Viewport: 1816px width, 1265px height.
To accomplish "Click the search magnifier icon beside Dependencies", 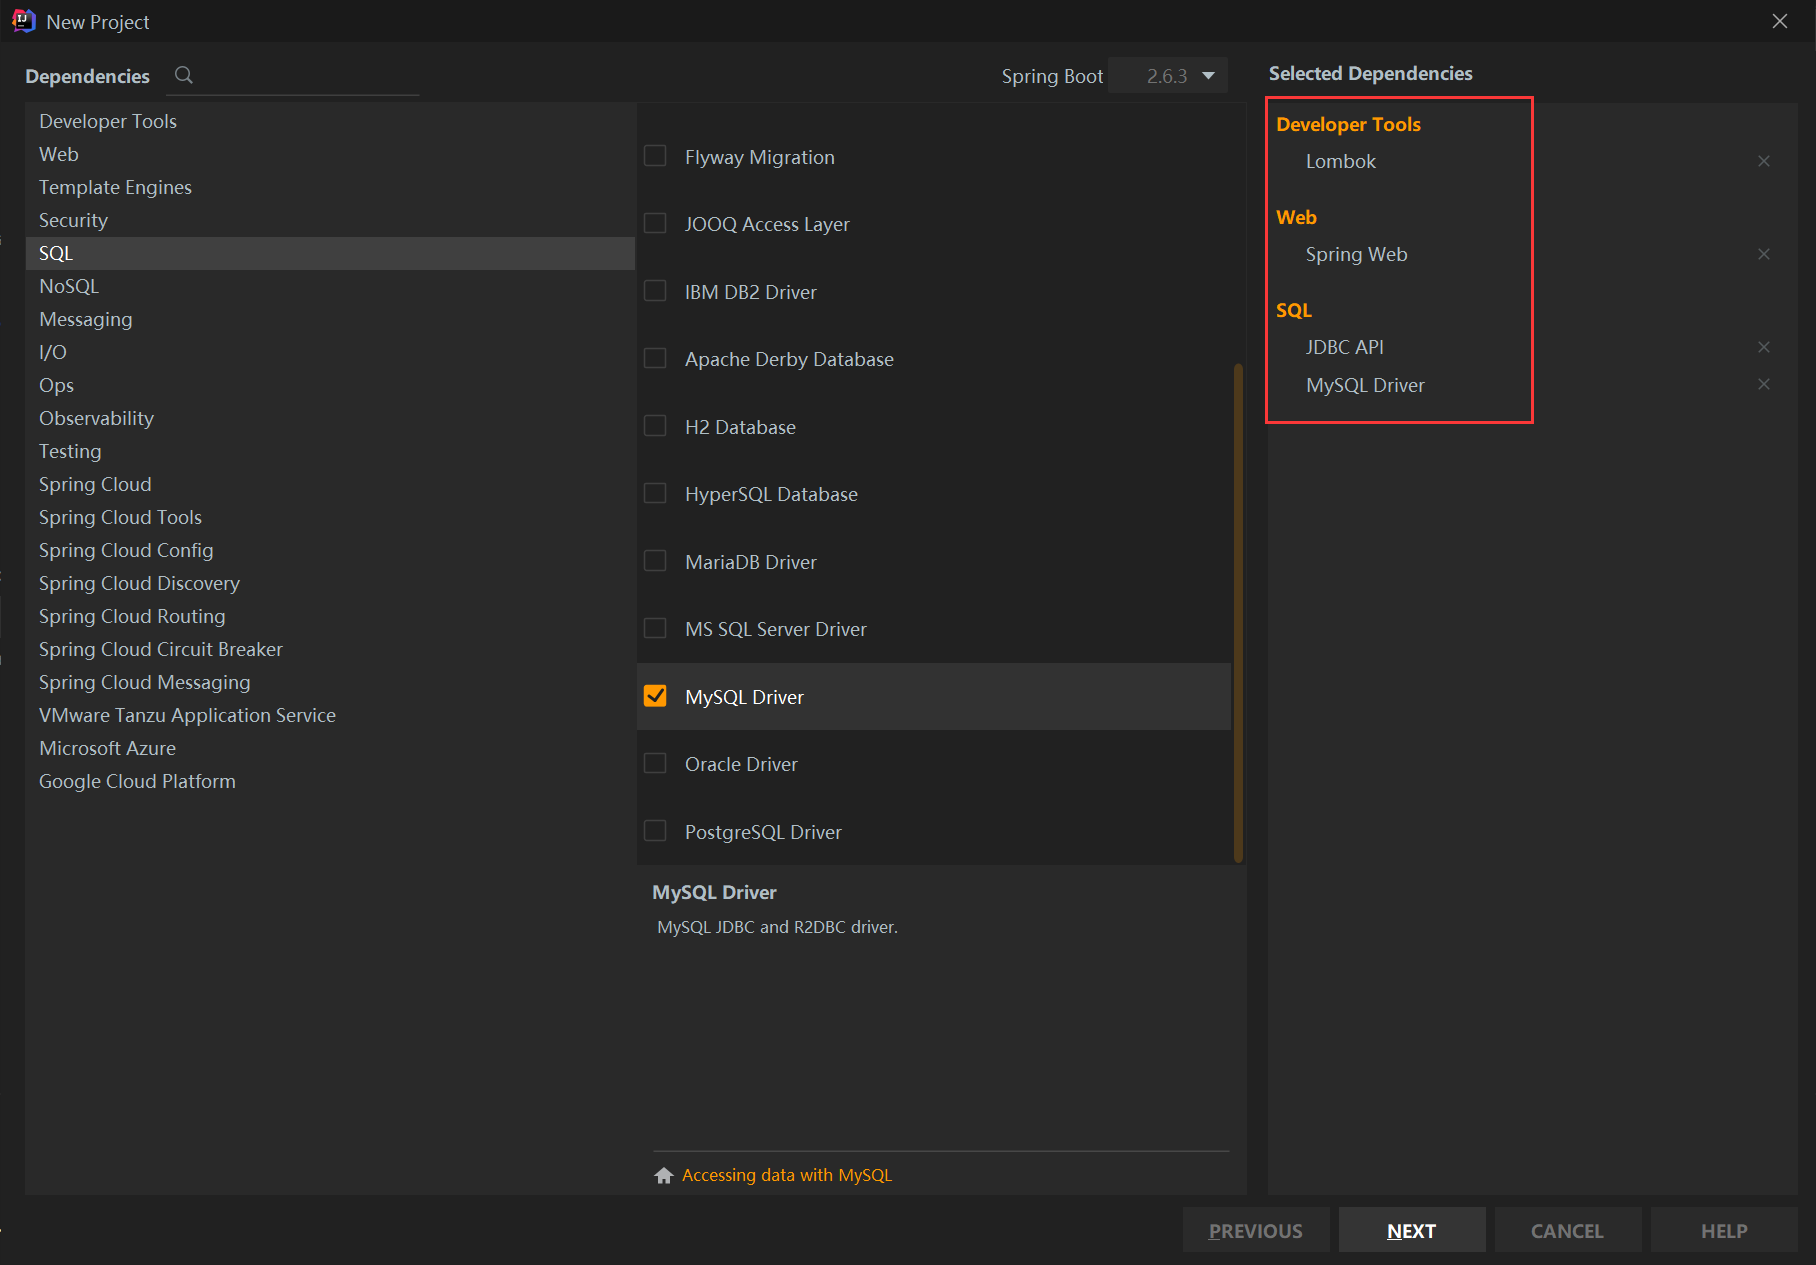I will click(x=184, y=75).
